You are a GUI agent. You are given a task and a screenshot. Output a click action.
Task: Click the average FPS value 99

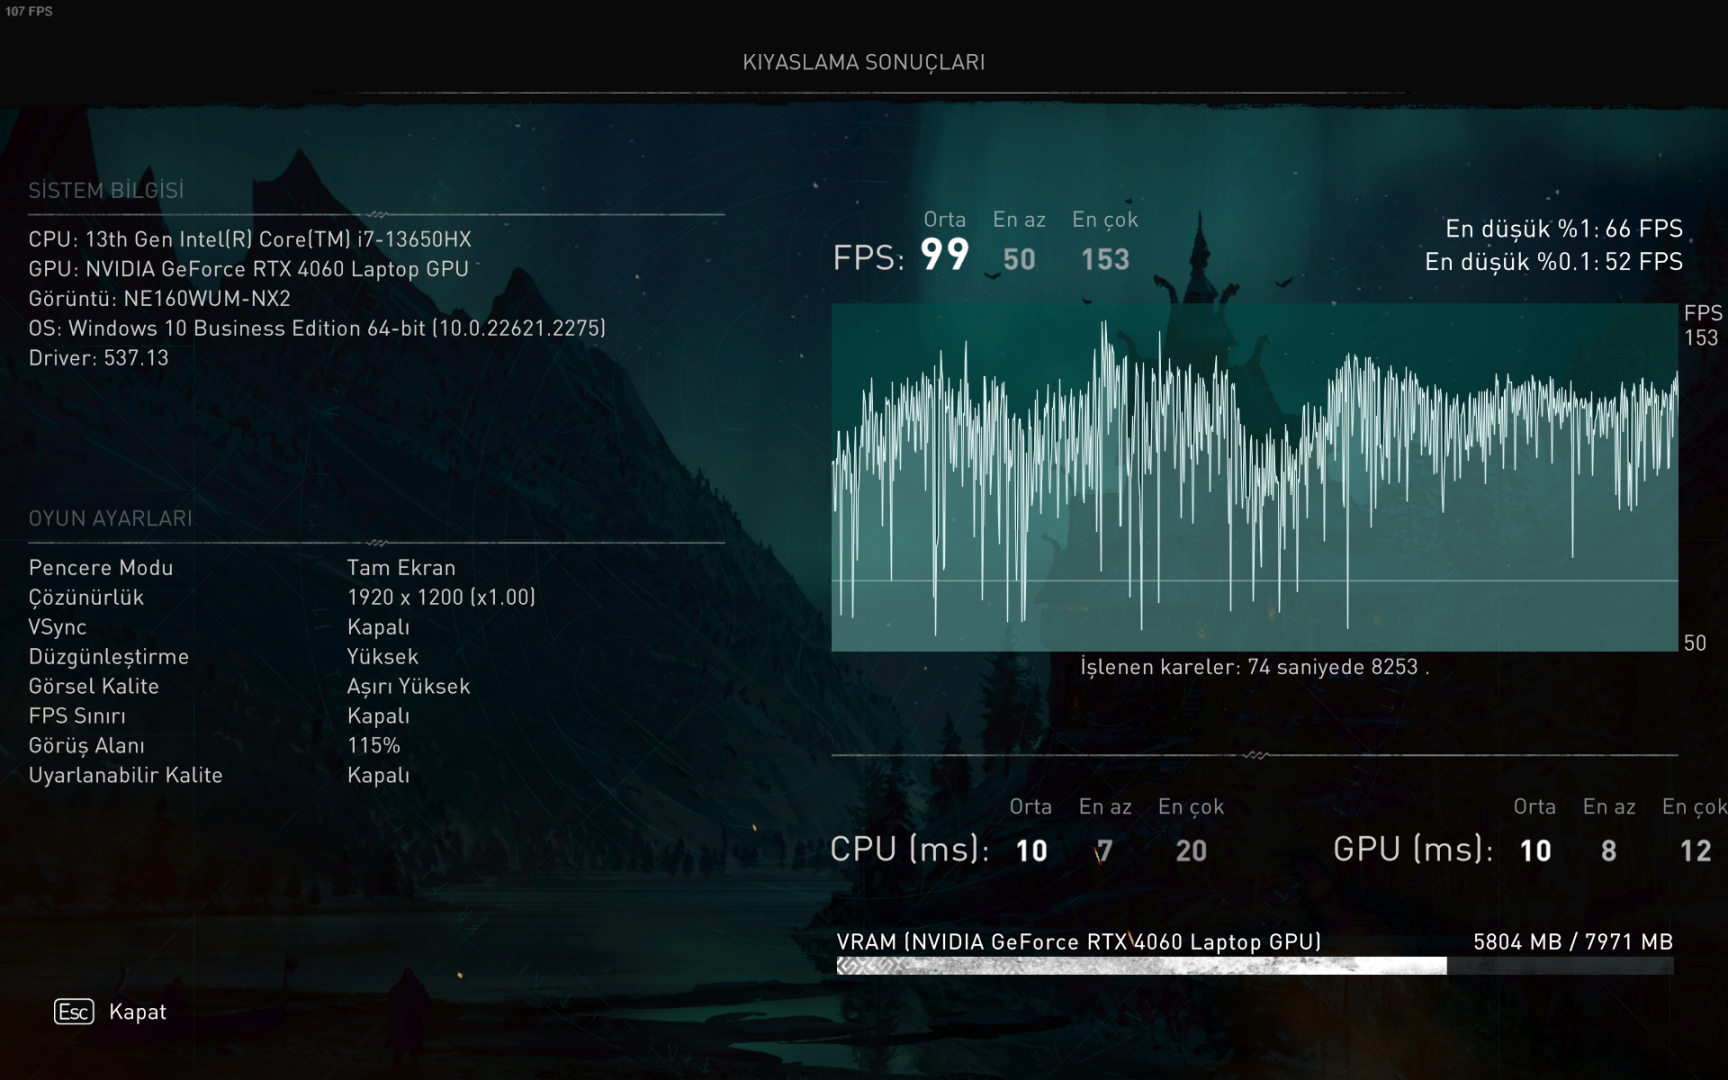pos(945,255)
